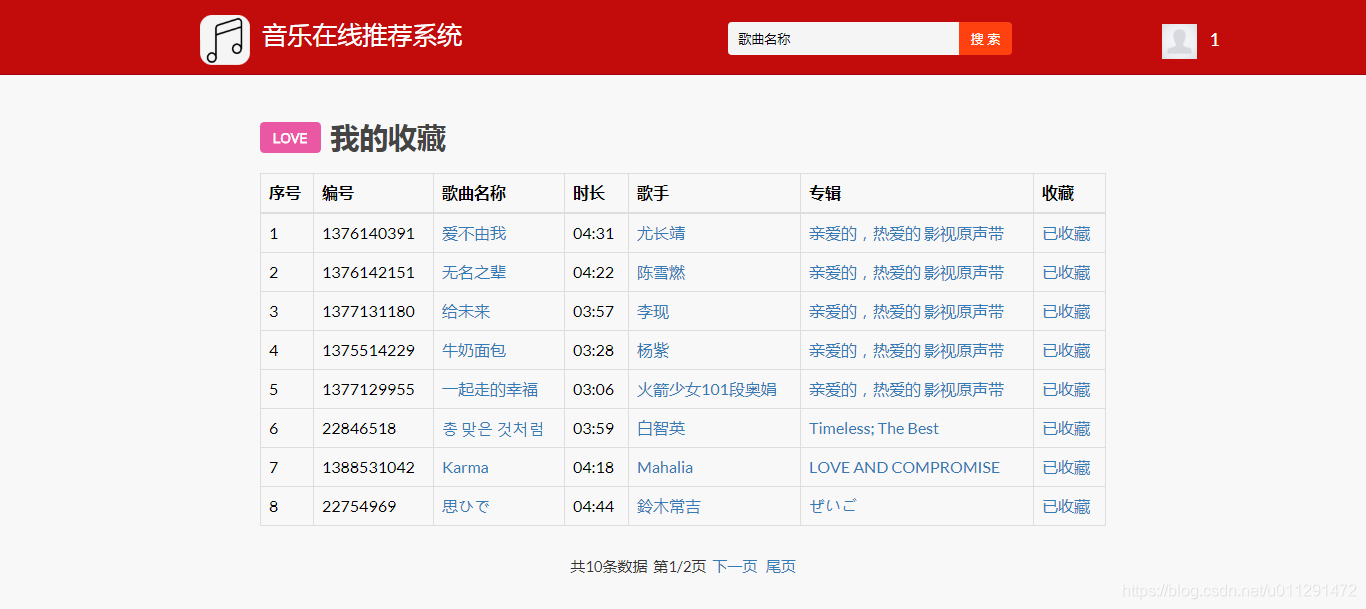Toggle 已收藏 for 爱不由我

coord(1066,234)
